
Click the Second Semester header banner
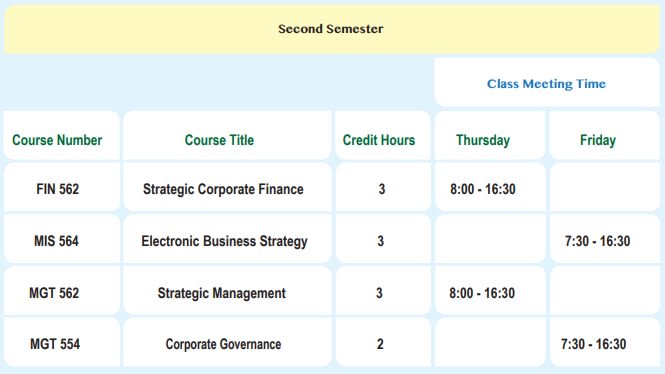tap(331, 29)
